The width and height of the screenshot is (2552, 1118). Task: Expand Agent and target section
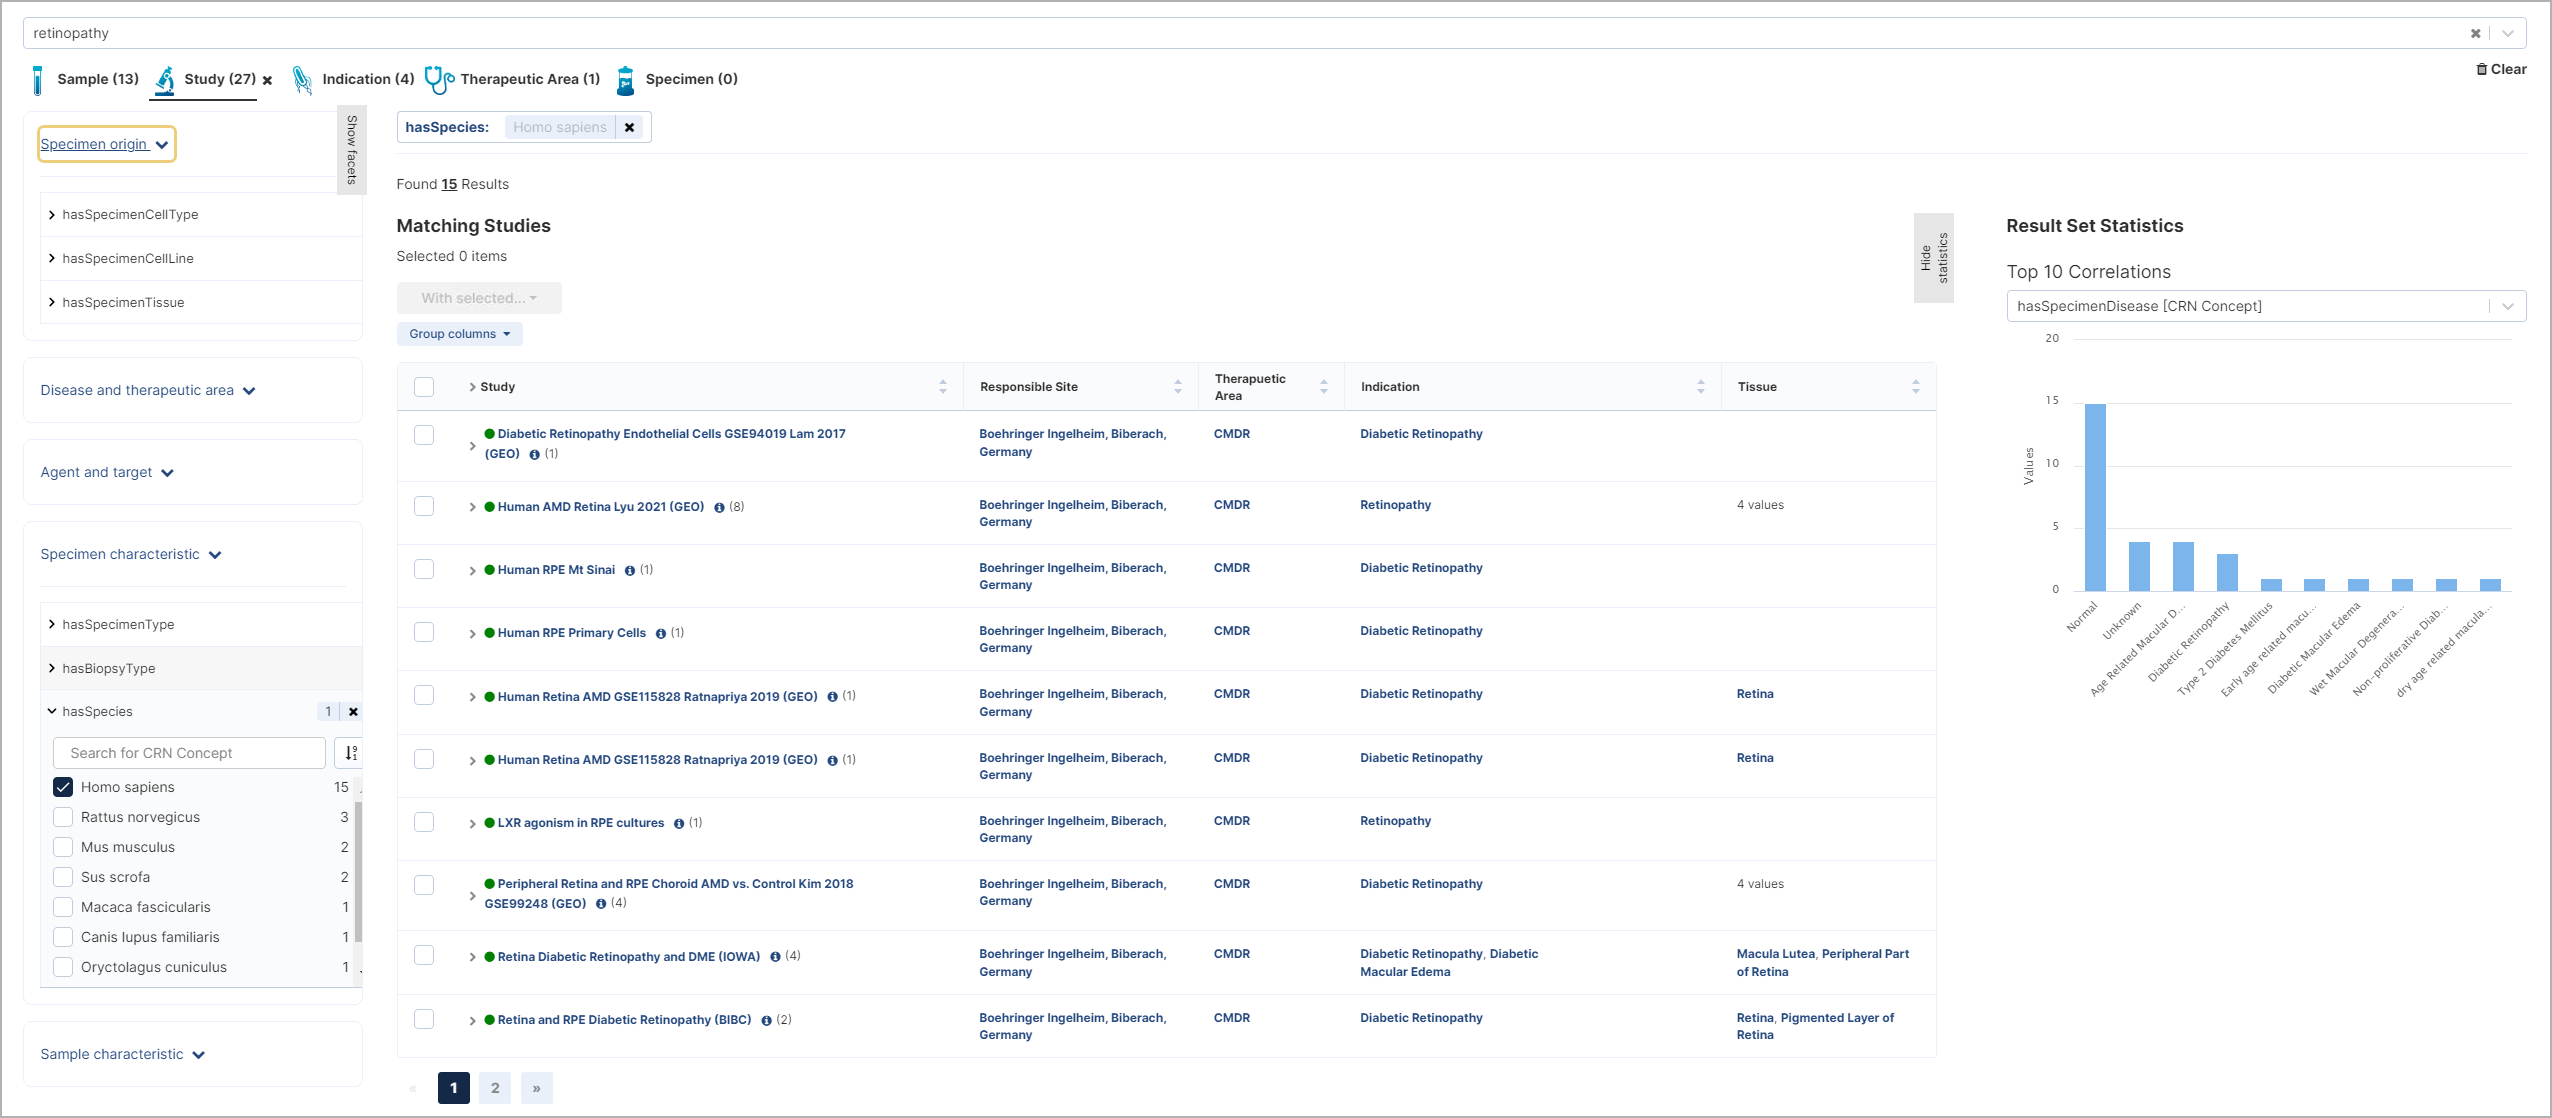[107, 473]
